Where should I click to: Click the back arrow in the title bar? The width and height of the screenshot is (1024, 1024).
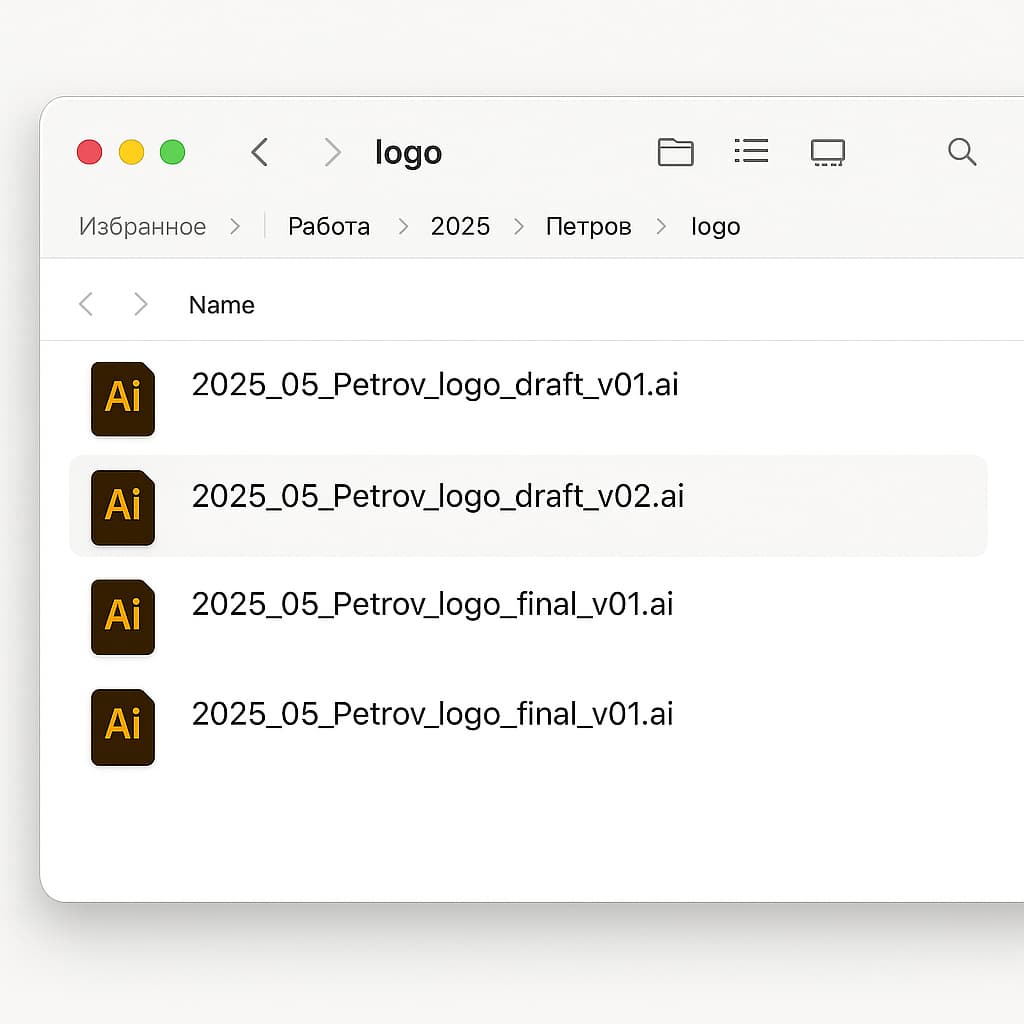(x=259, y=152)
